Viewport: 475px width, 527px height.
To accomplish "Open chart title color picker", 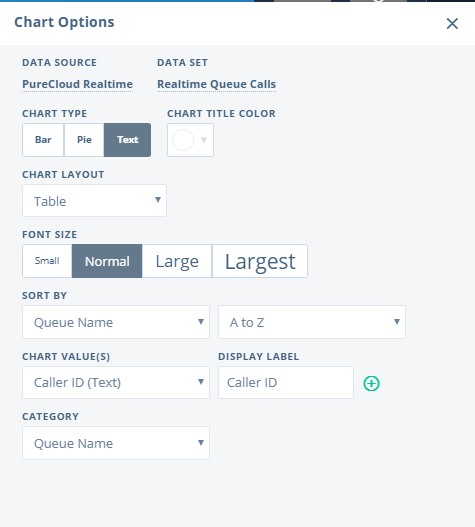I will (x=190, y=140).
